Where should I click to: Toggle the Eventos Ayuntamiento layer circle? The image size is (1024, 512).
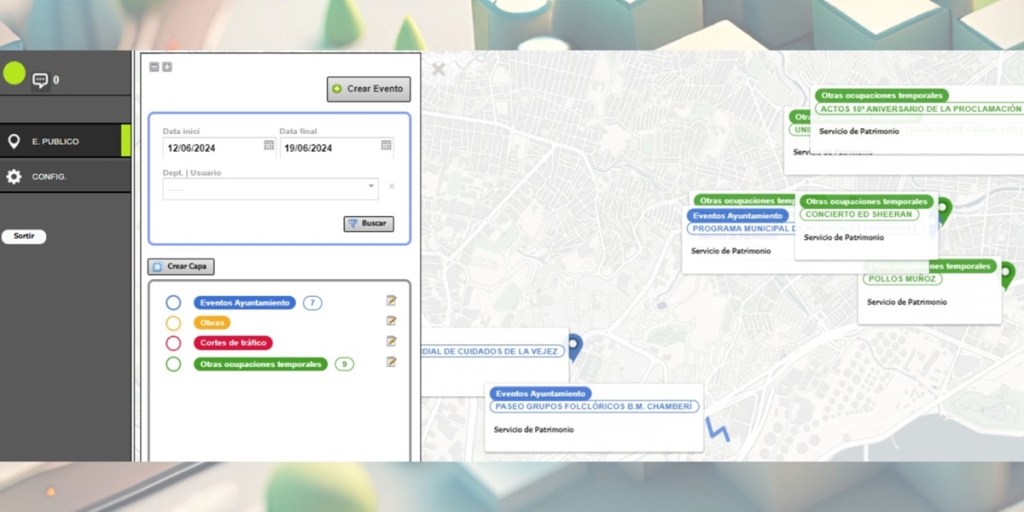point(173,303)
